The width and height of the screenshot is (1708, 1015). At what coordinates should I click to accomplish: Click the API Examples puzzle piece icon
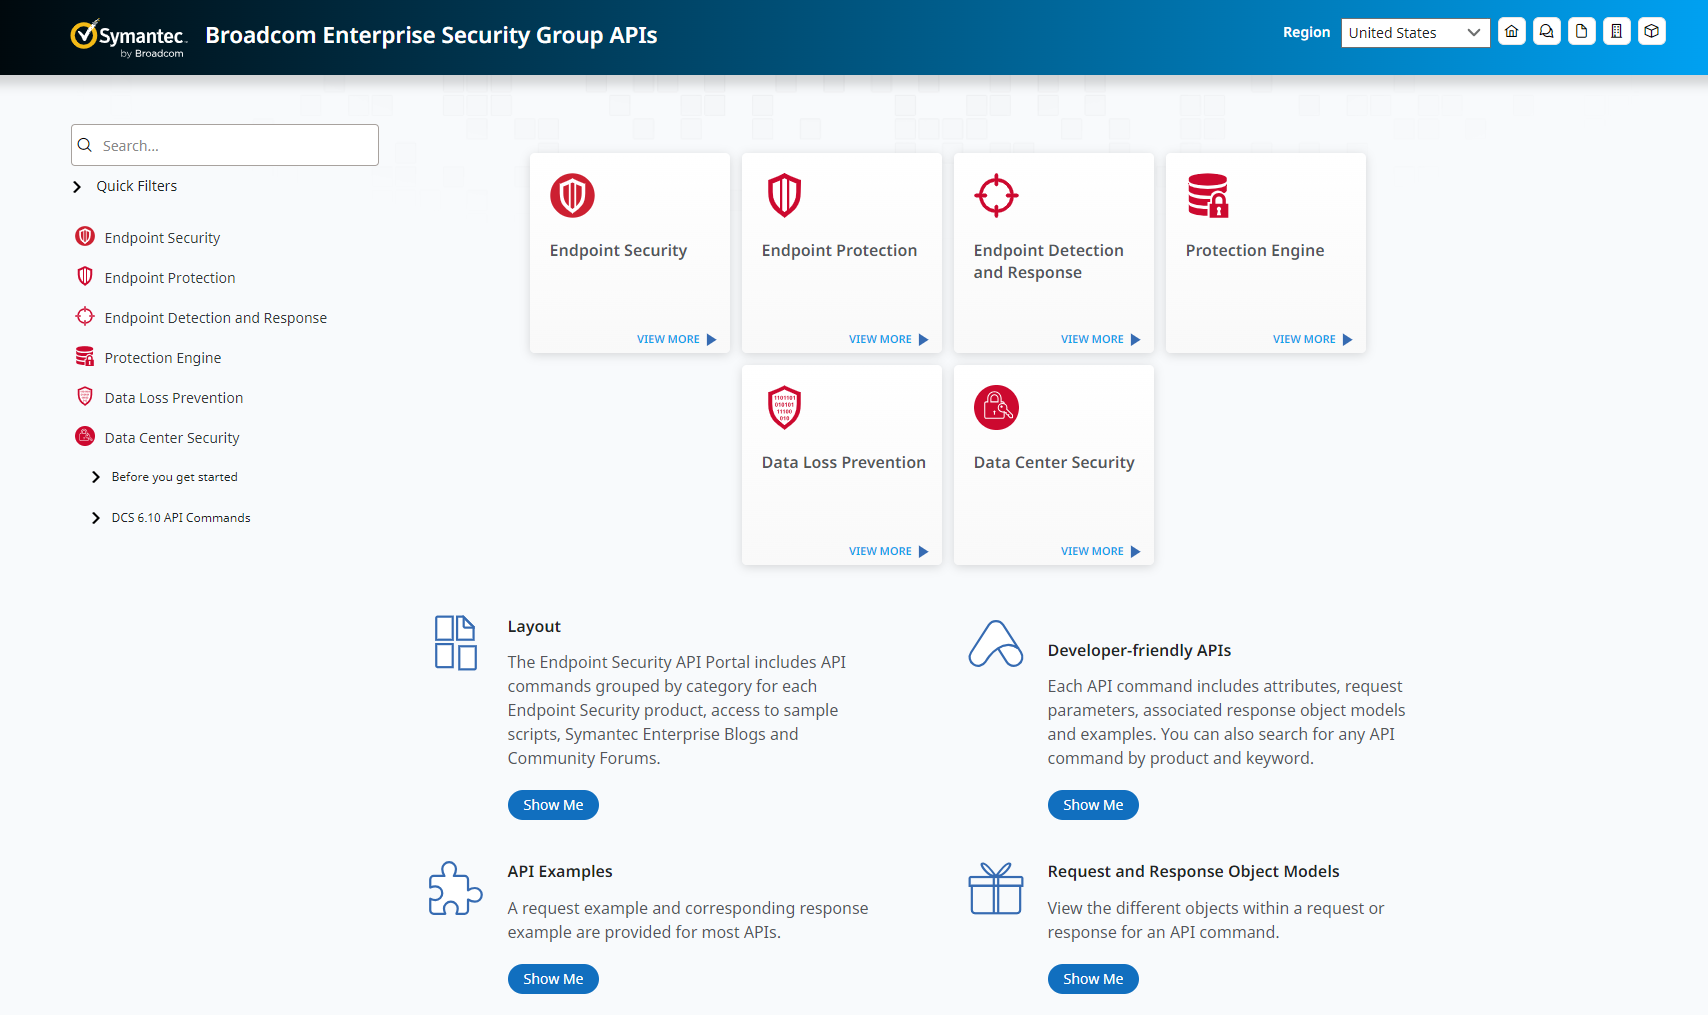tap(455, 888)
